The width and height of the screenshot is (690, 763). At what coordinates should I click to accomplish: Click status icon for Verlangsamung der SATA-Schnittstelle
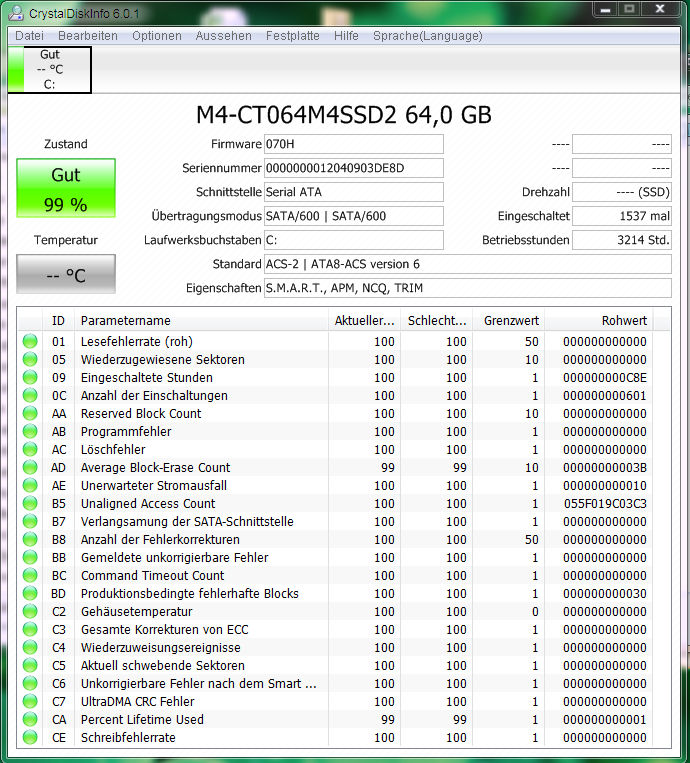pyautogui.click(x=30, y=521)
